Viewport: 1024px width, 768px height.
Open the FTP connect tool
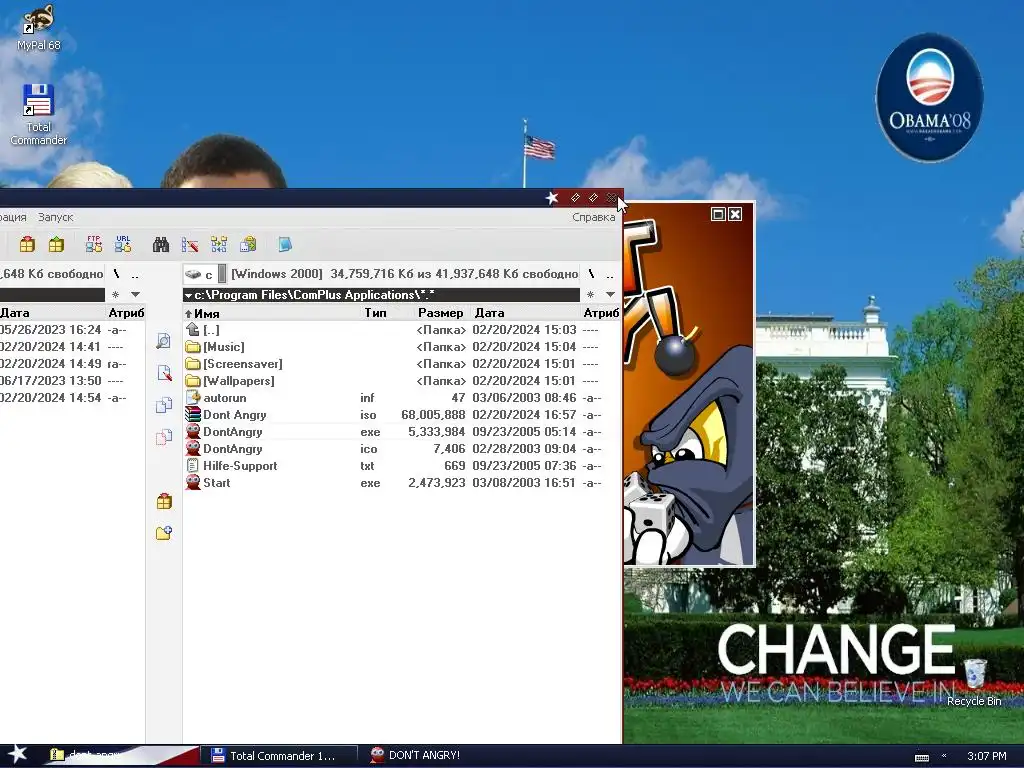click(x=93, y=244)
